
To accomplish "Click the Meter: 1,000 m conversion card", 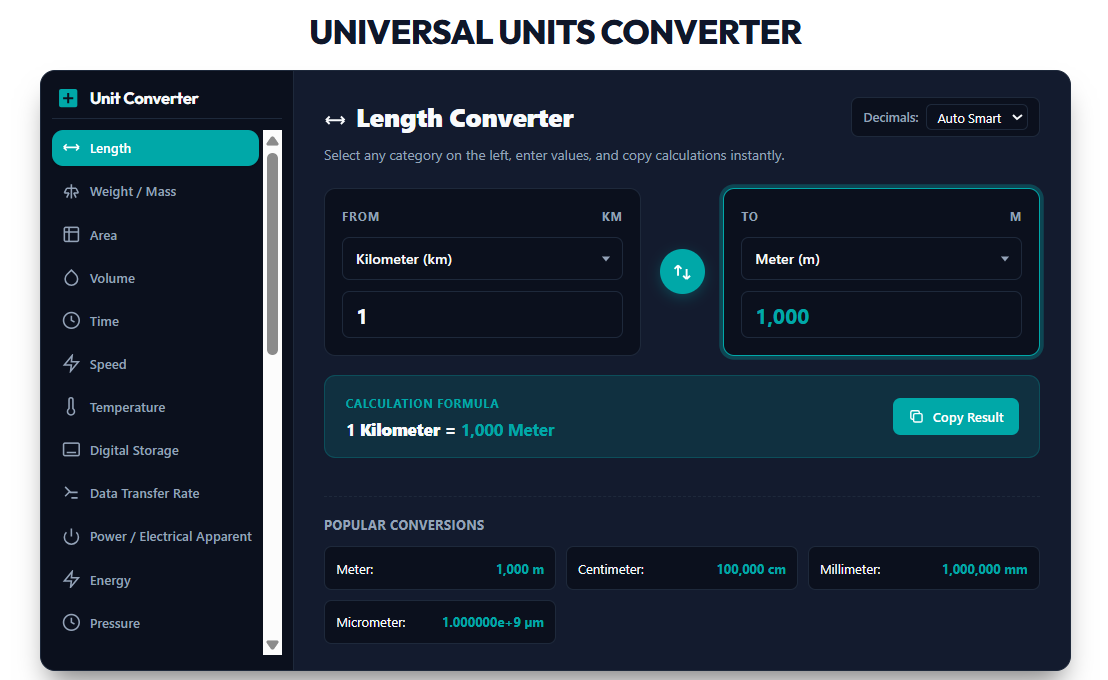I will click(x=440, y=568).
